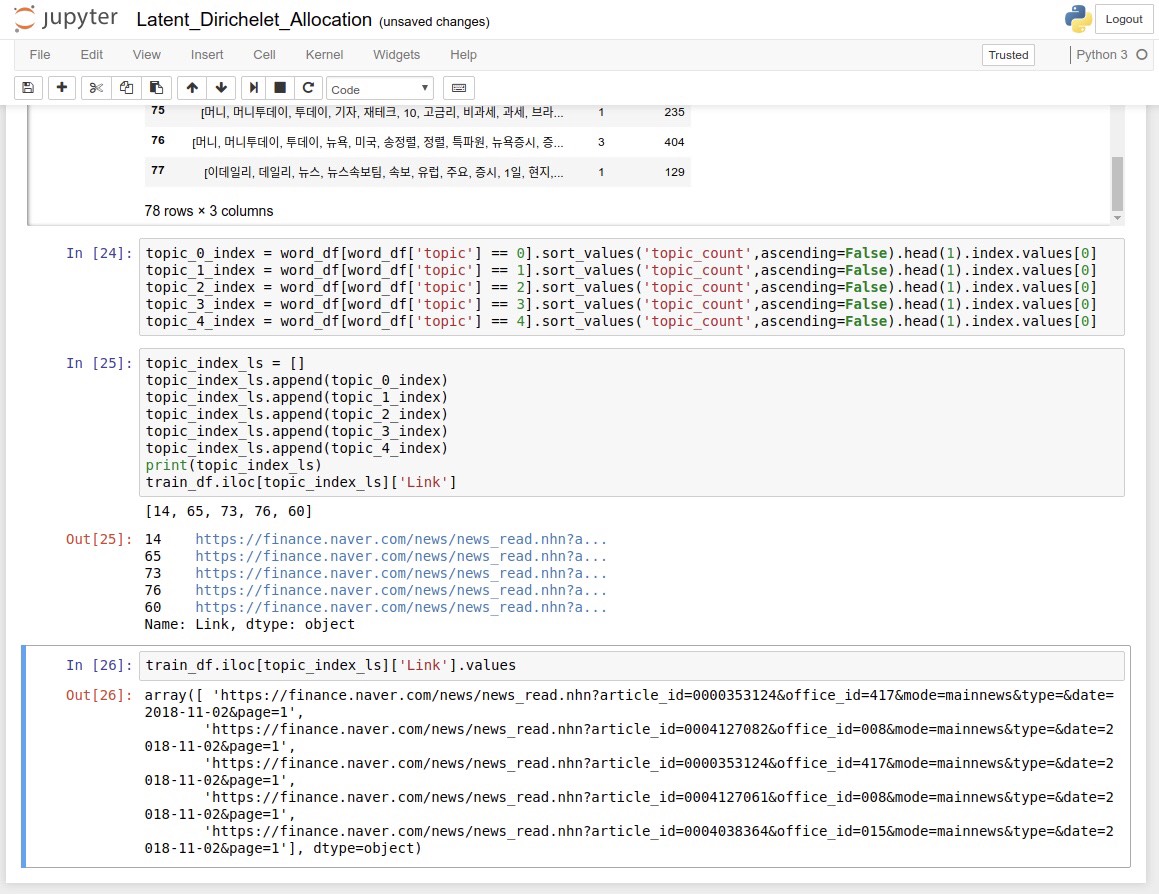The height and width of the screenshot is (894, 1159).
Task: Open the Link URL for index 73
Action: click(401, 573)
